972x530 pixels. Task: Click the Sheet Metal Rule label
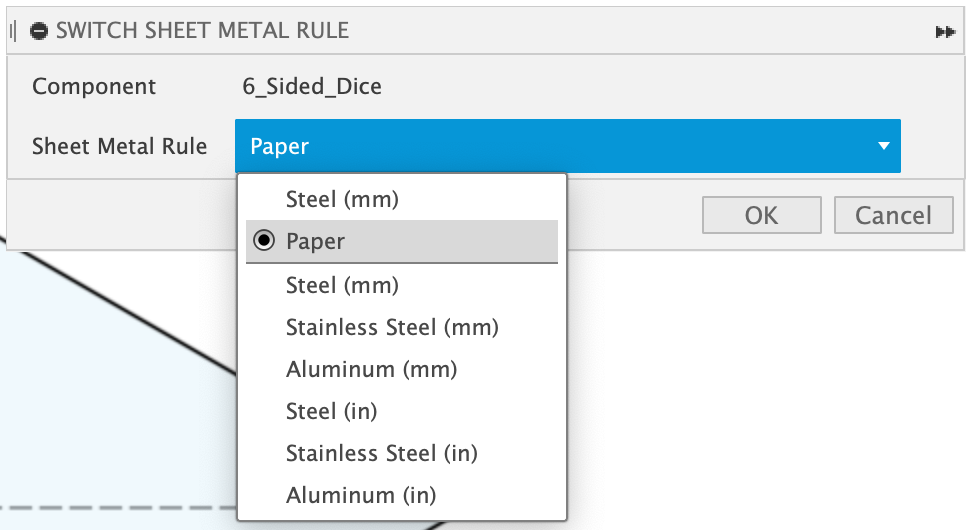(x=119, y=146)
